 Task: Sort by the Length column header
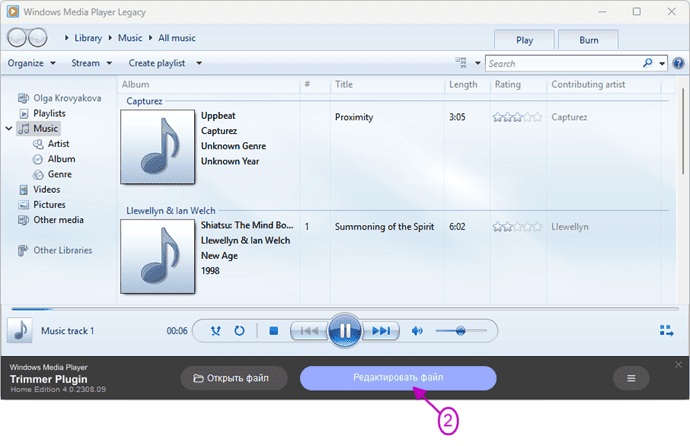click(467, 84)
